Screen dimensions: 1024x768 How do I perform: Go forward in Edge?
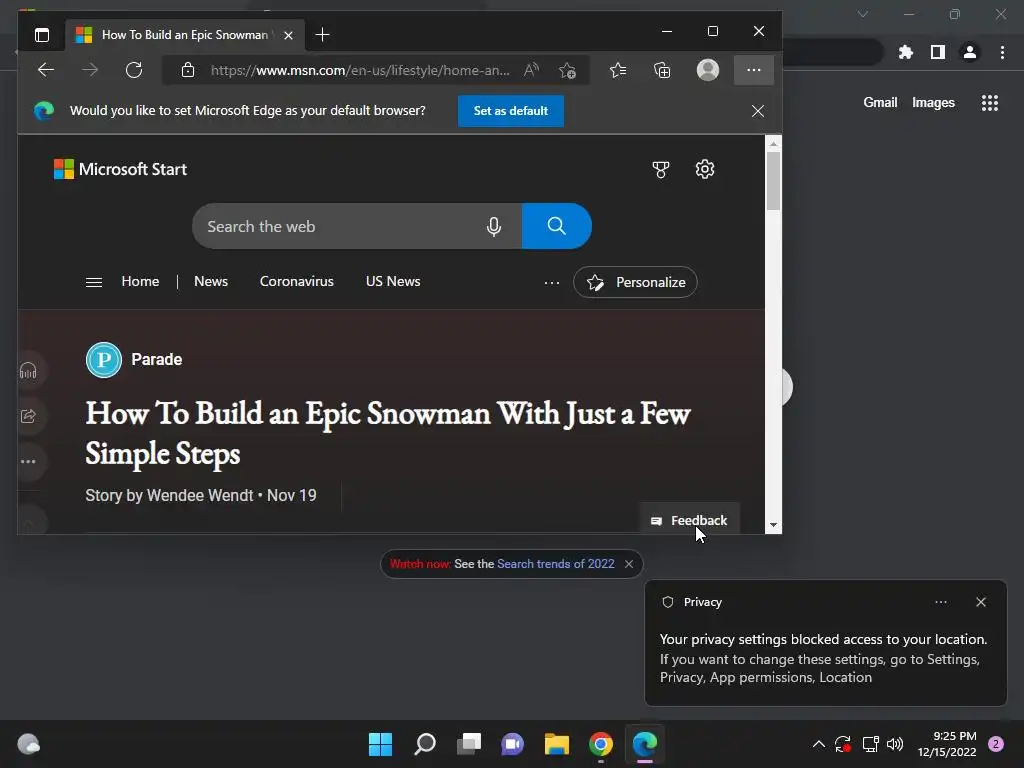(x=90, y=70)
